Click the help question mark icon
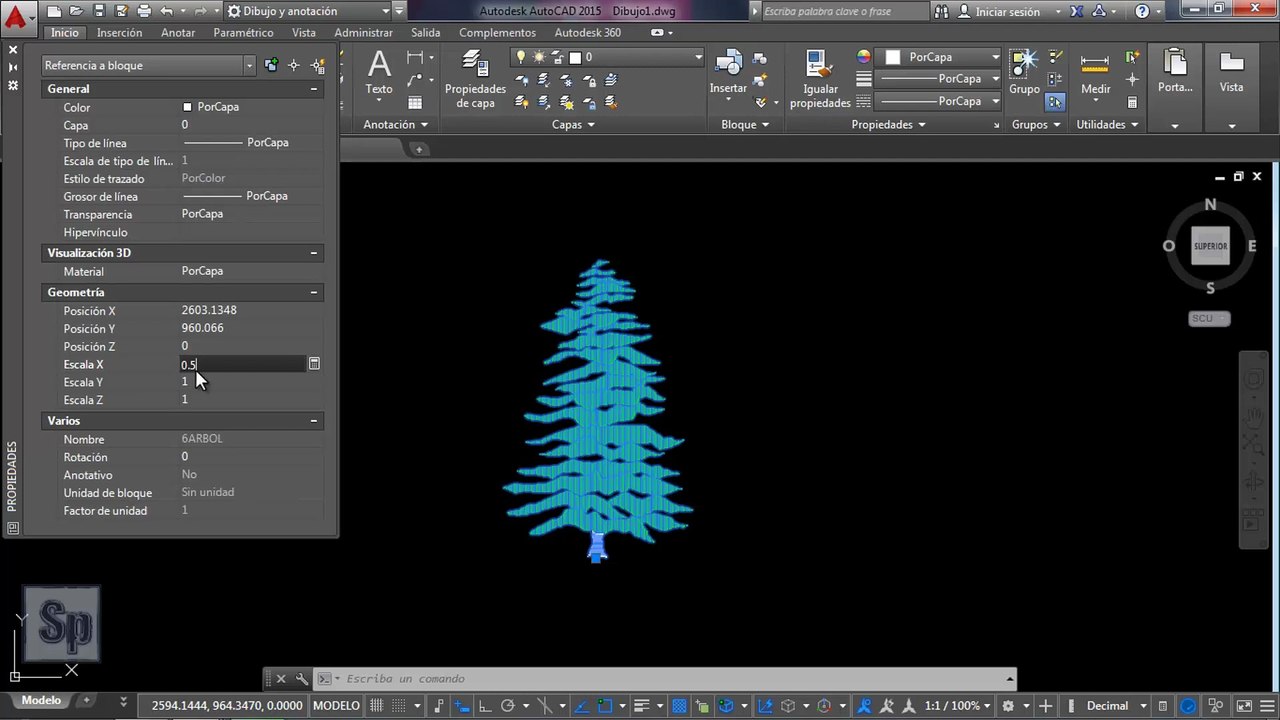The width and height of the screenshot is (1280, 720). coord(1142,12)
